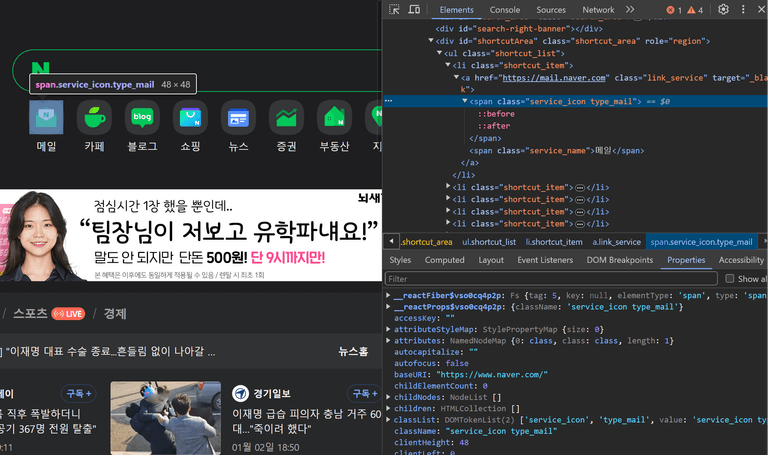
Task: Expand the ellipsis in third li shortcut_item
Action: (x=580, y=199)
